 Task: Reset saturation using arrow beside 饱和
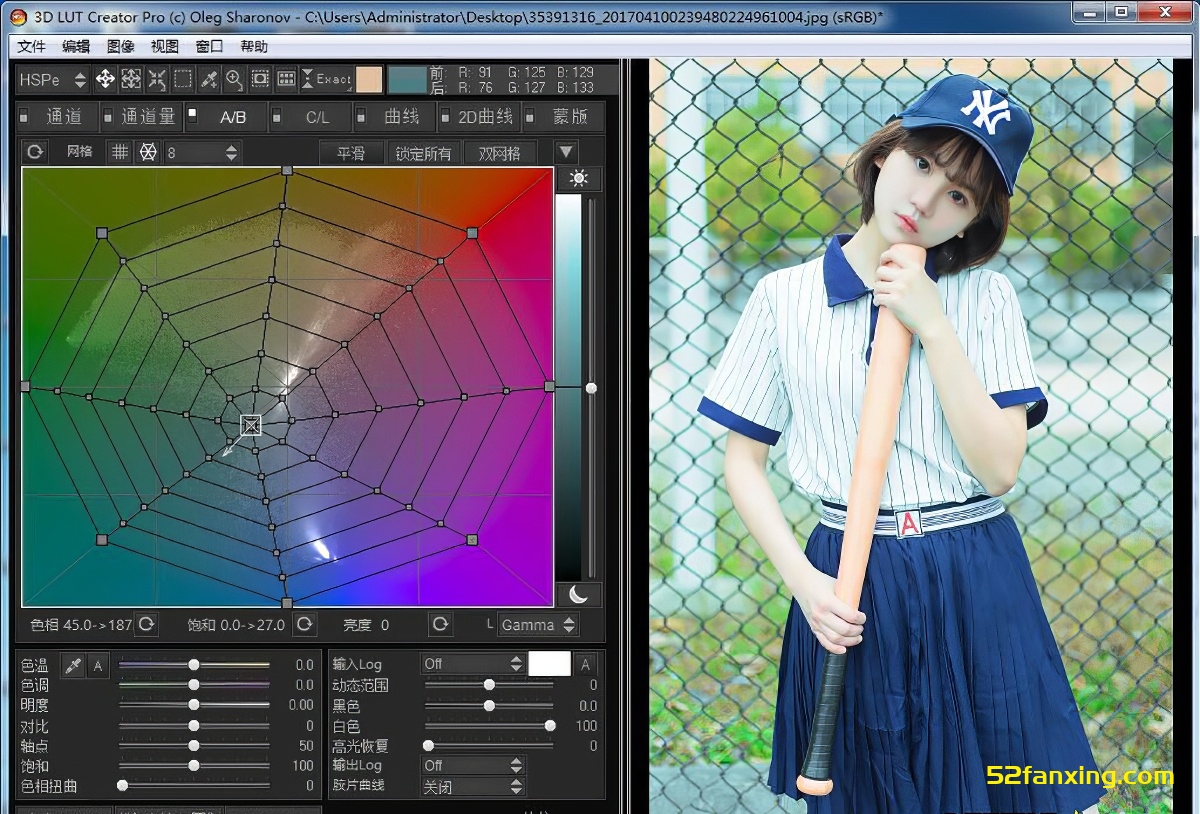[x=304, y=624]
